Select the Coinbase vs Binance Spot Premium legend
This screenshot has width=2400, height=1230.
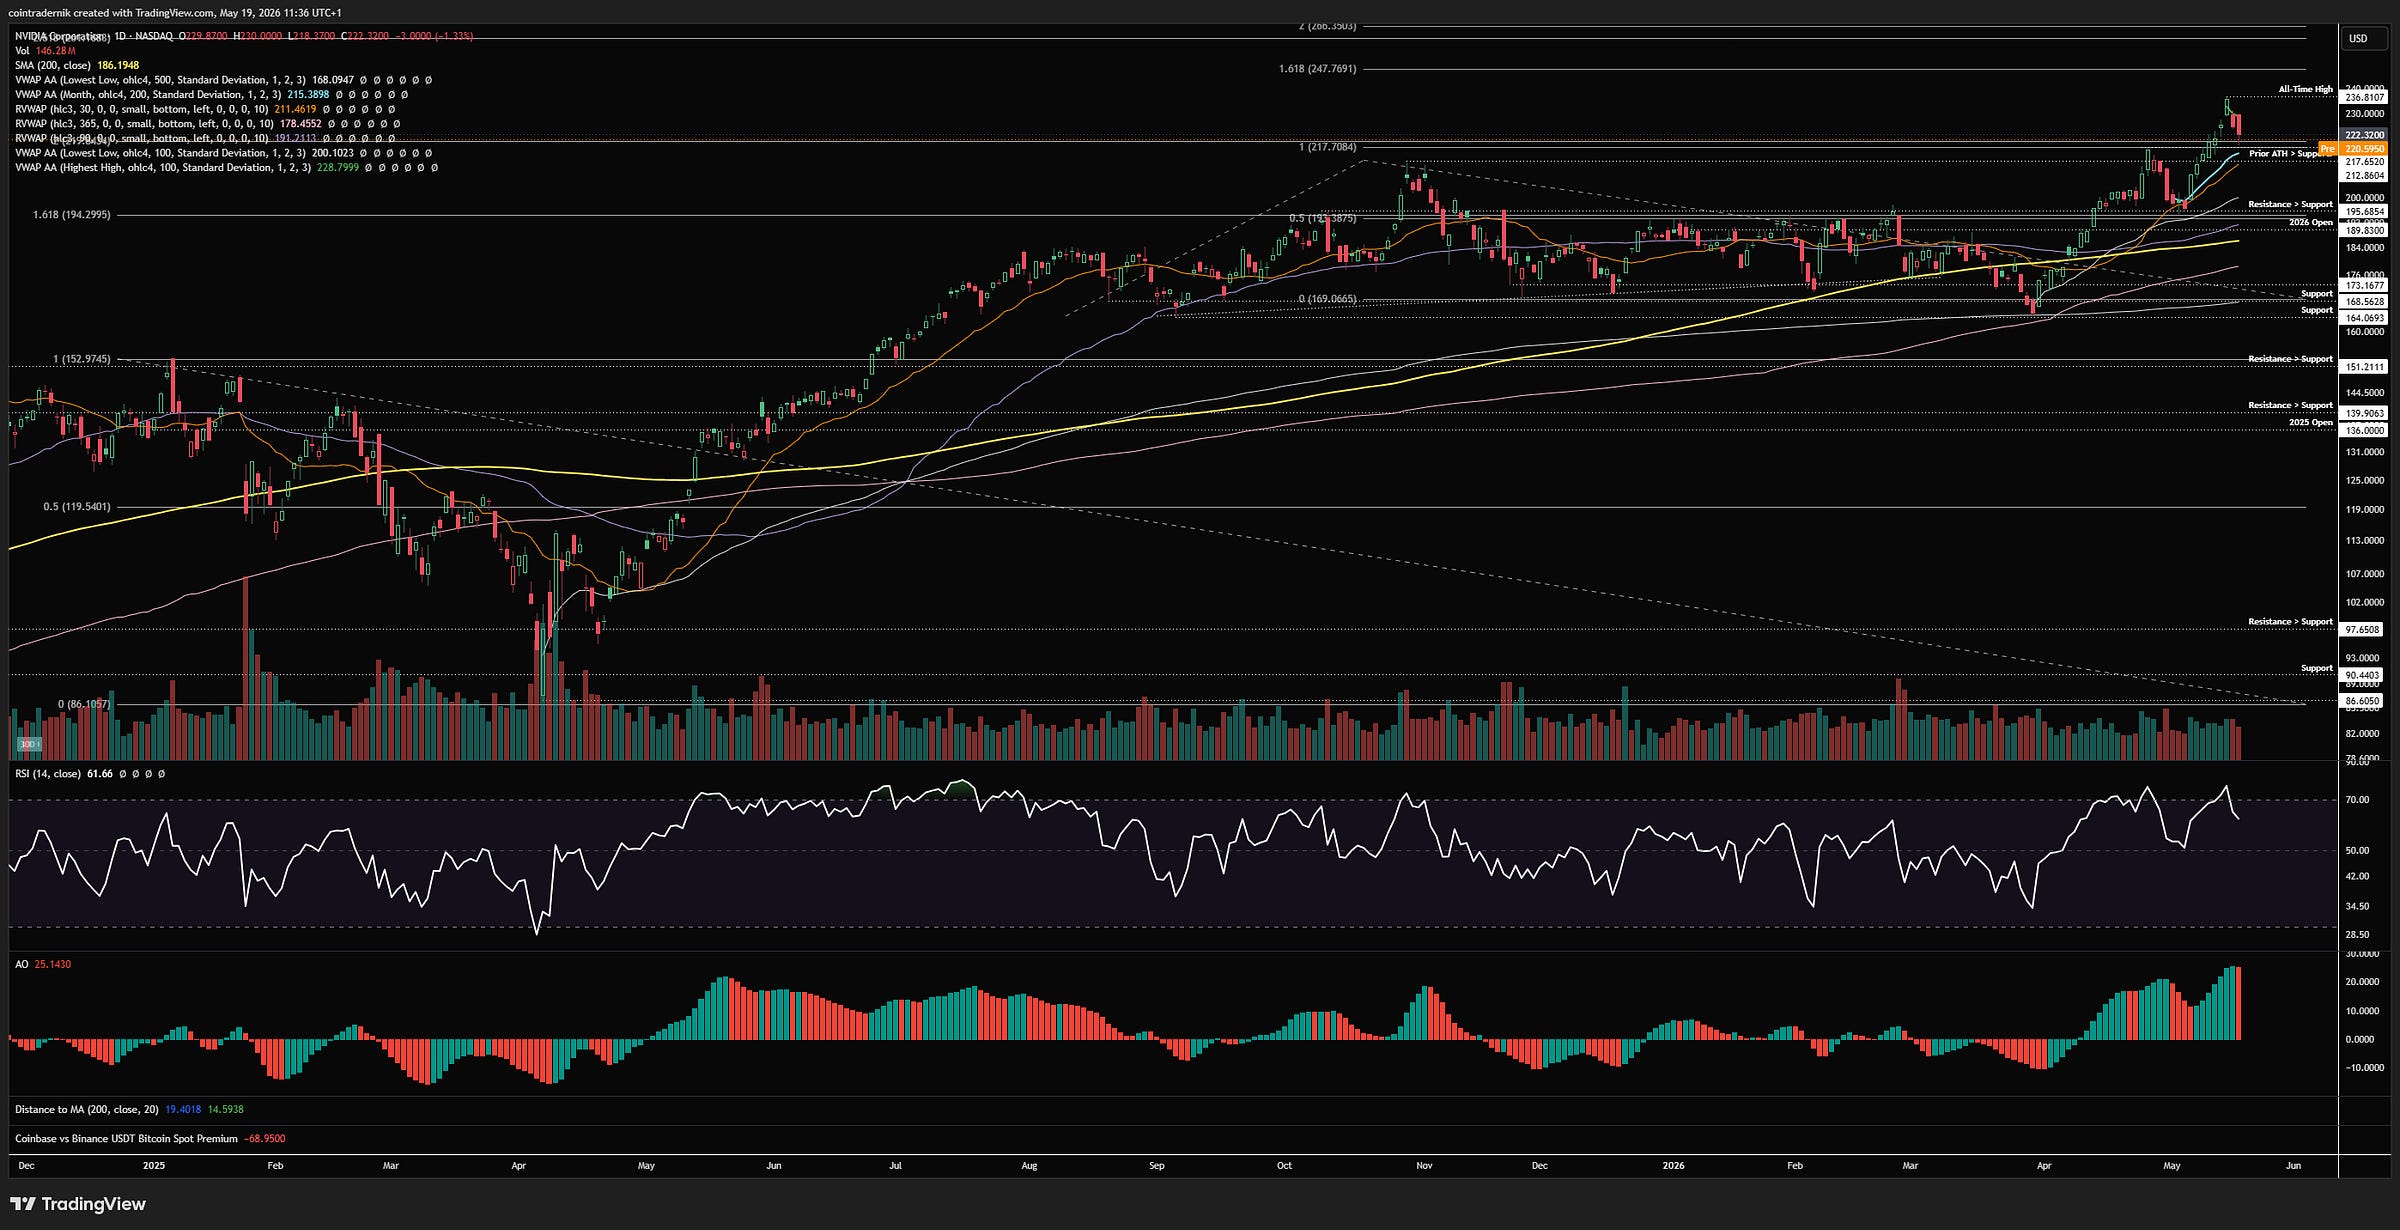(150, 1138)
